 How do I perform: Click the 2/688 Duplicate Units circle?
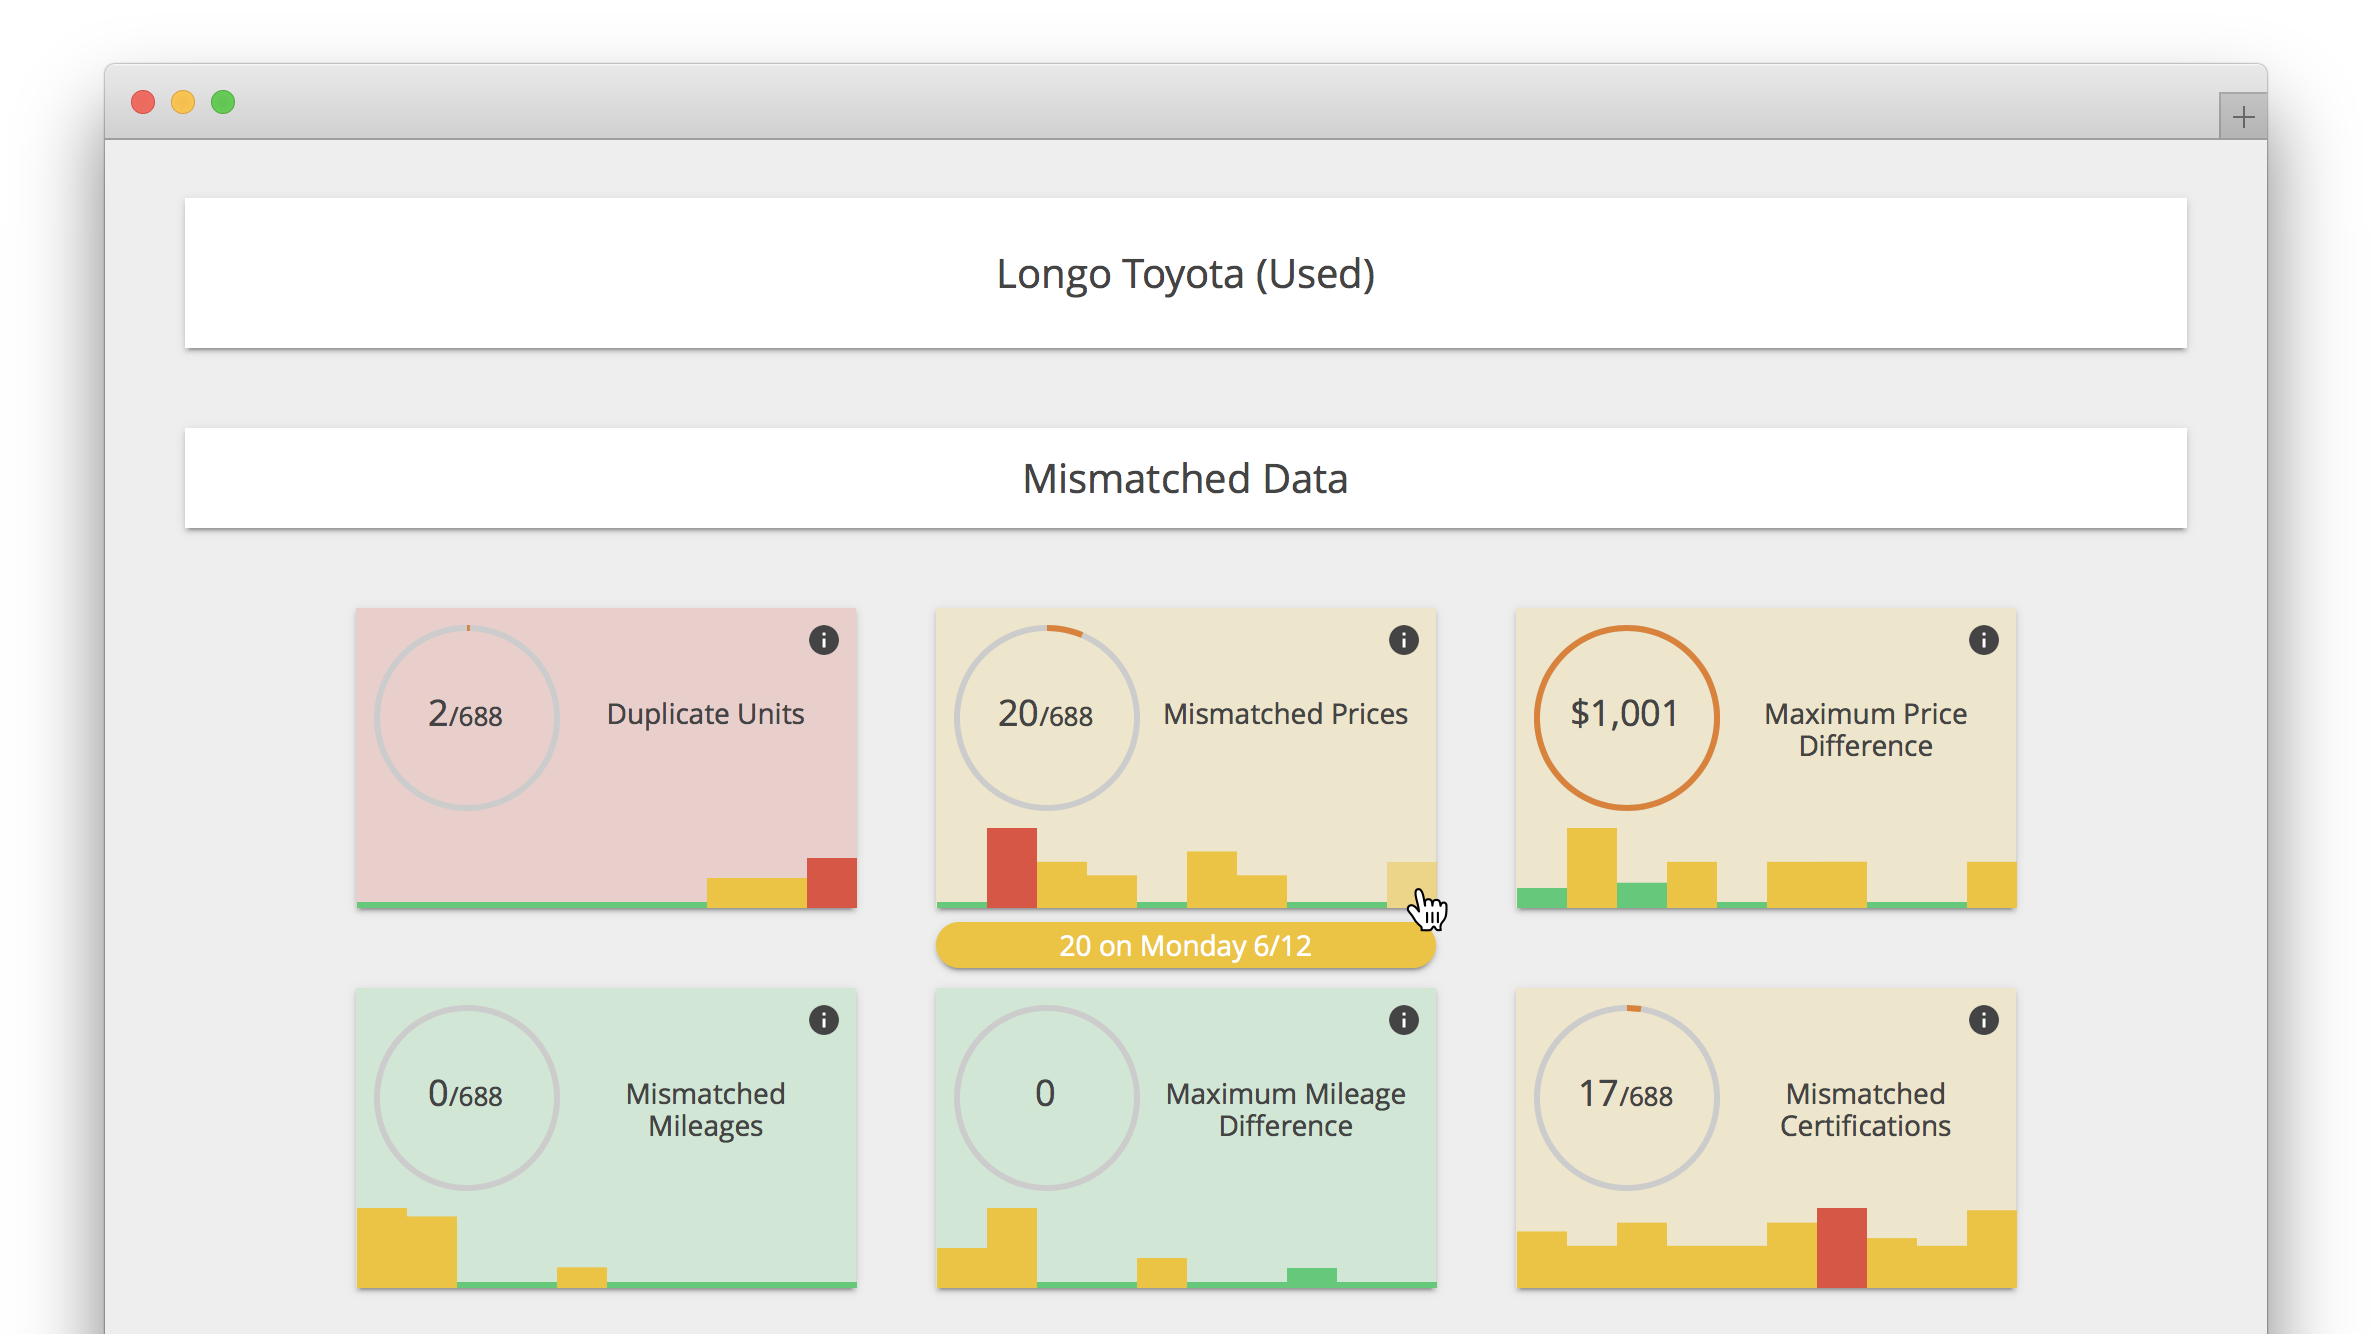pyautogui.click(x=467, y=717)
